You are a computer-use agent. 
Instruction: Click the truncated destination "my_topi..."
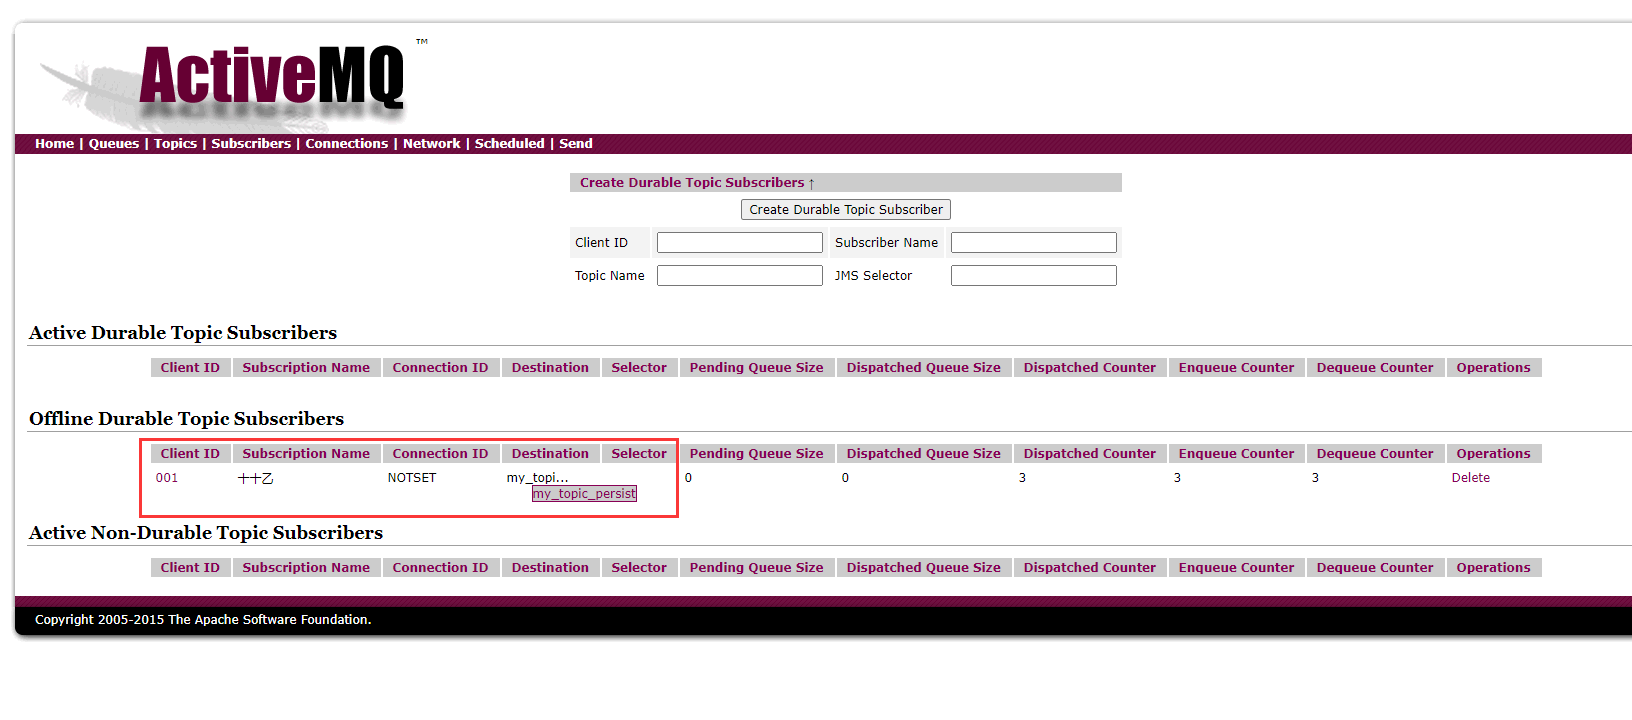tap(537, 478)
